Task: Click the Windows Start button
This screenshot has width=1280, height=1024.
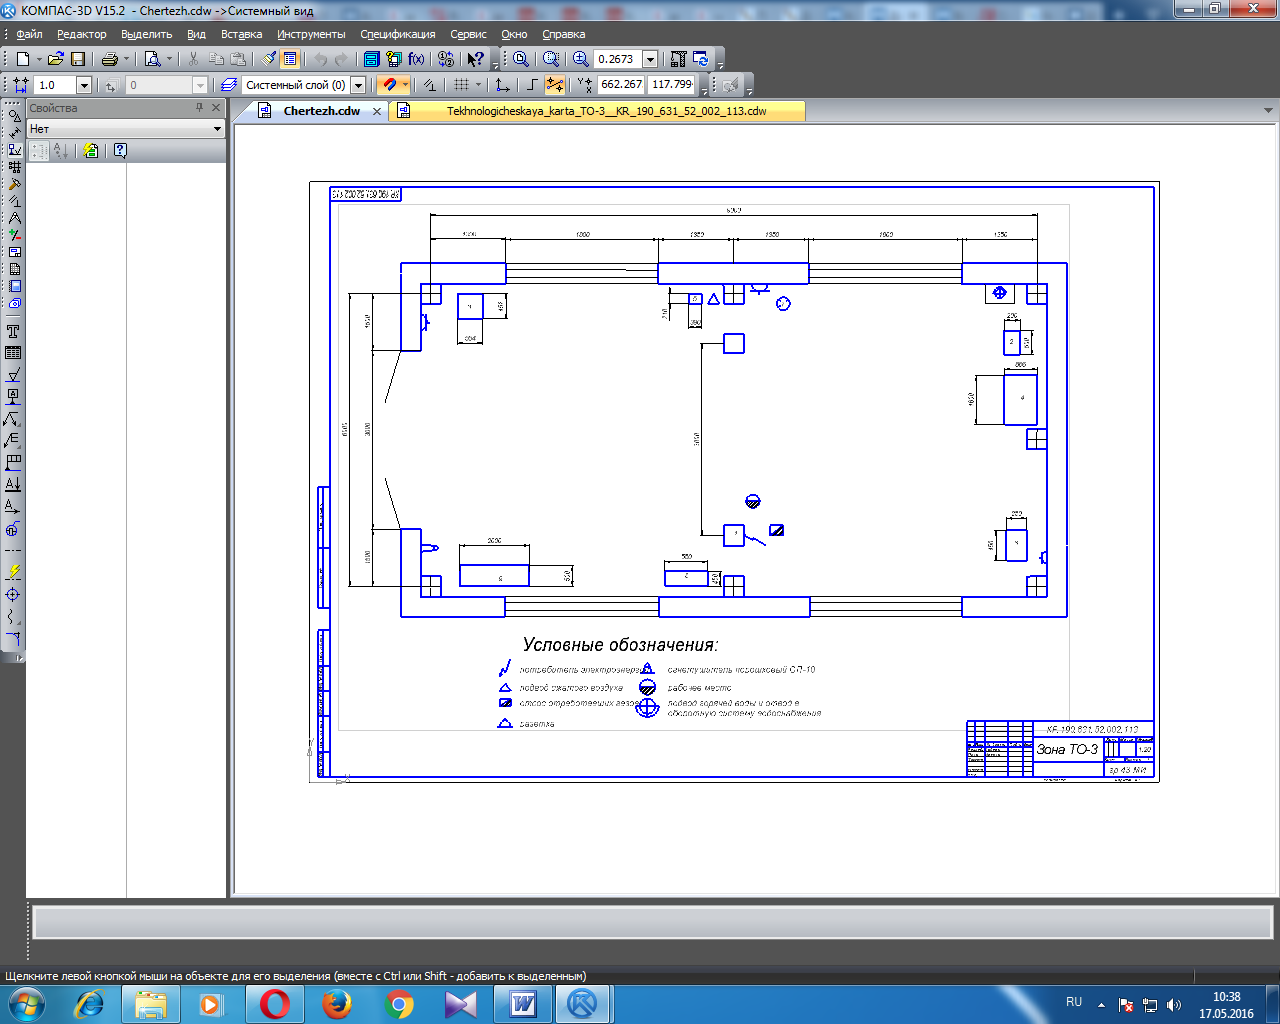Action: [x=27, y=1004]
